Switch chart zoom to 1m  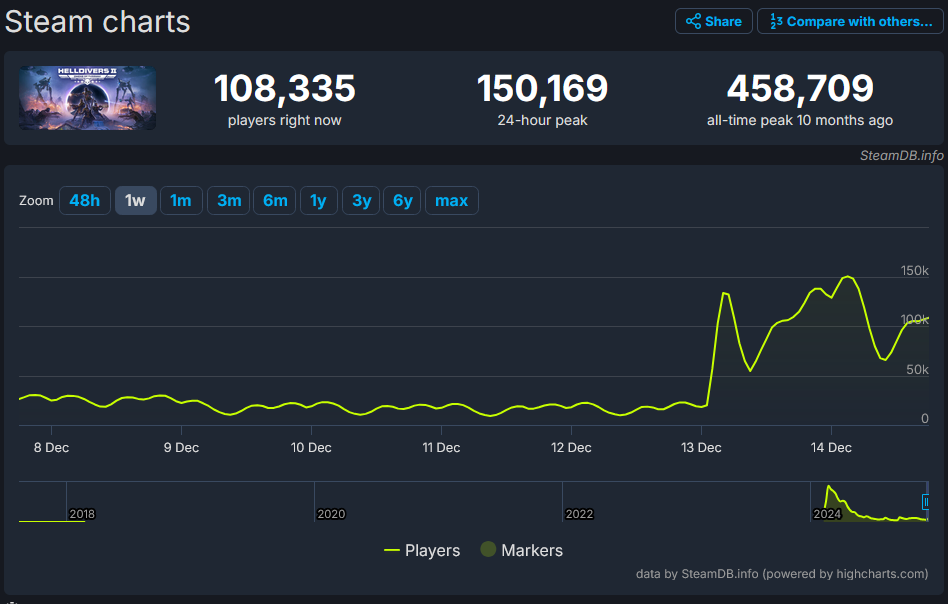[181, 200]
